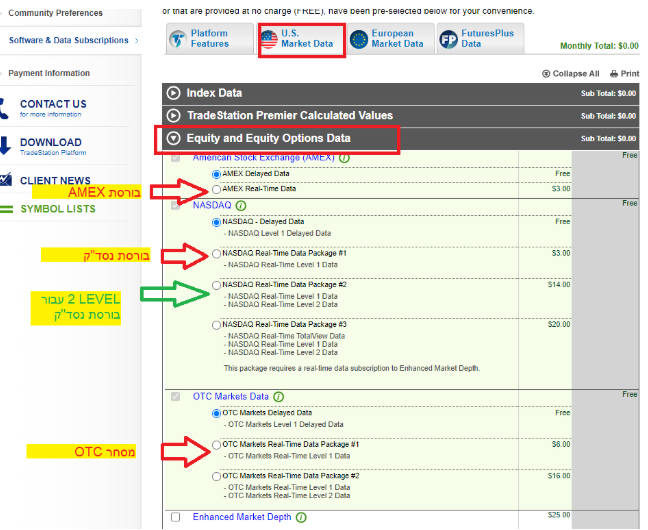Click the Client News chart icon
Screen dimensions: 648x530
pos(6,179)
